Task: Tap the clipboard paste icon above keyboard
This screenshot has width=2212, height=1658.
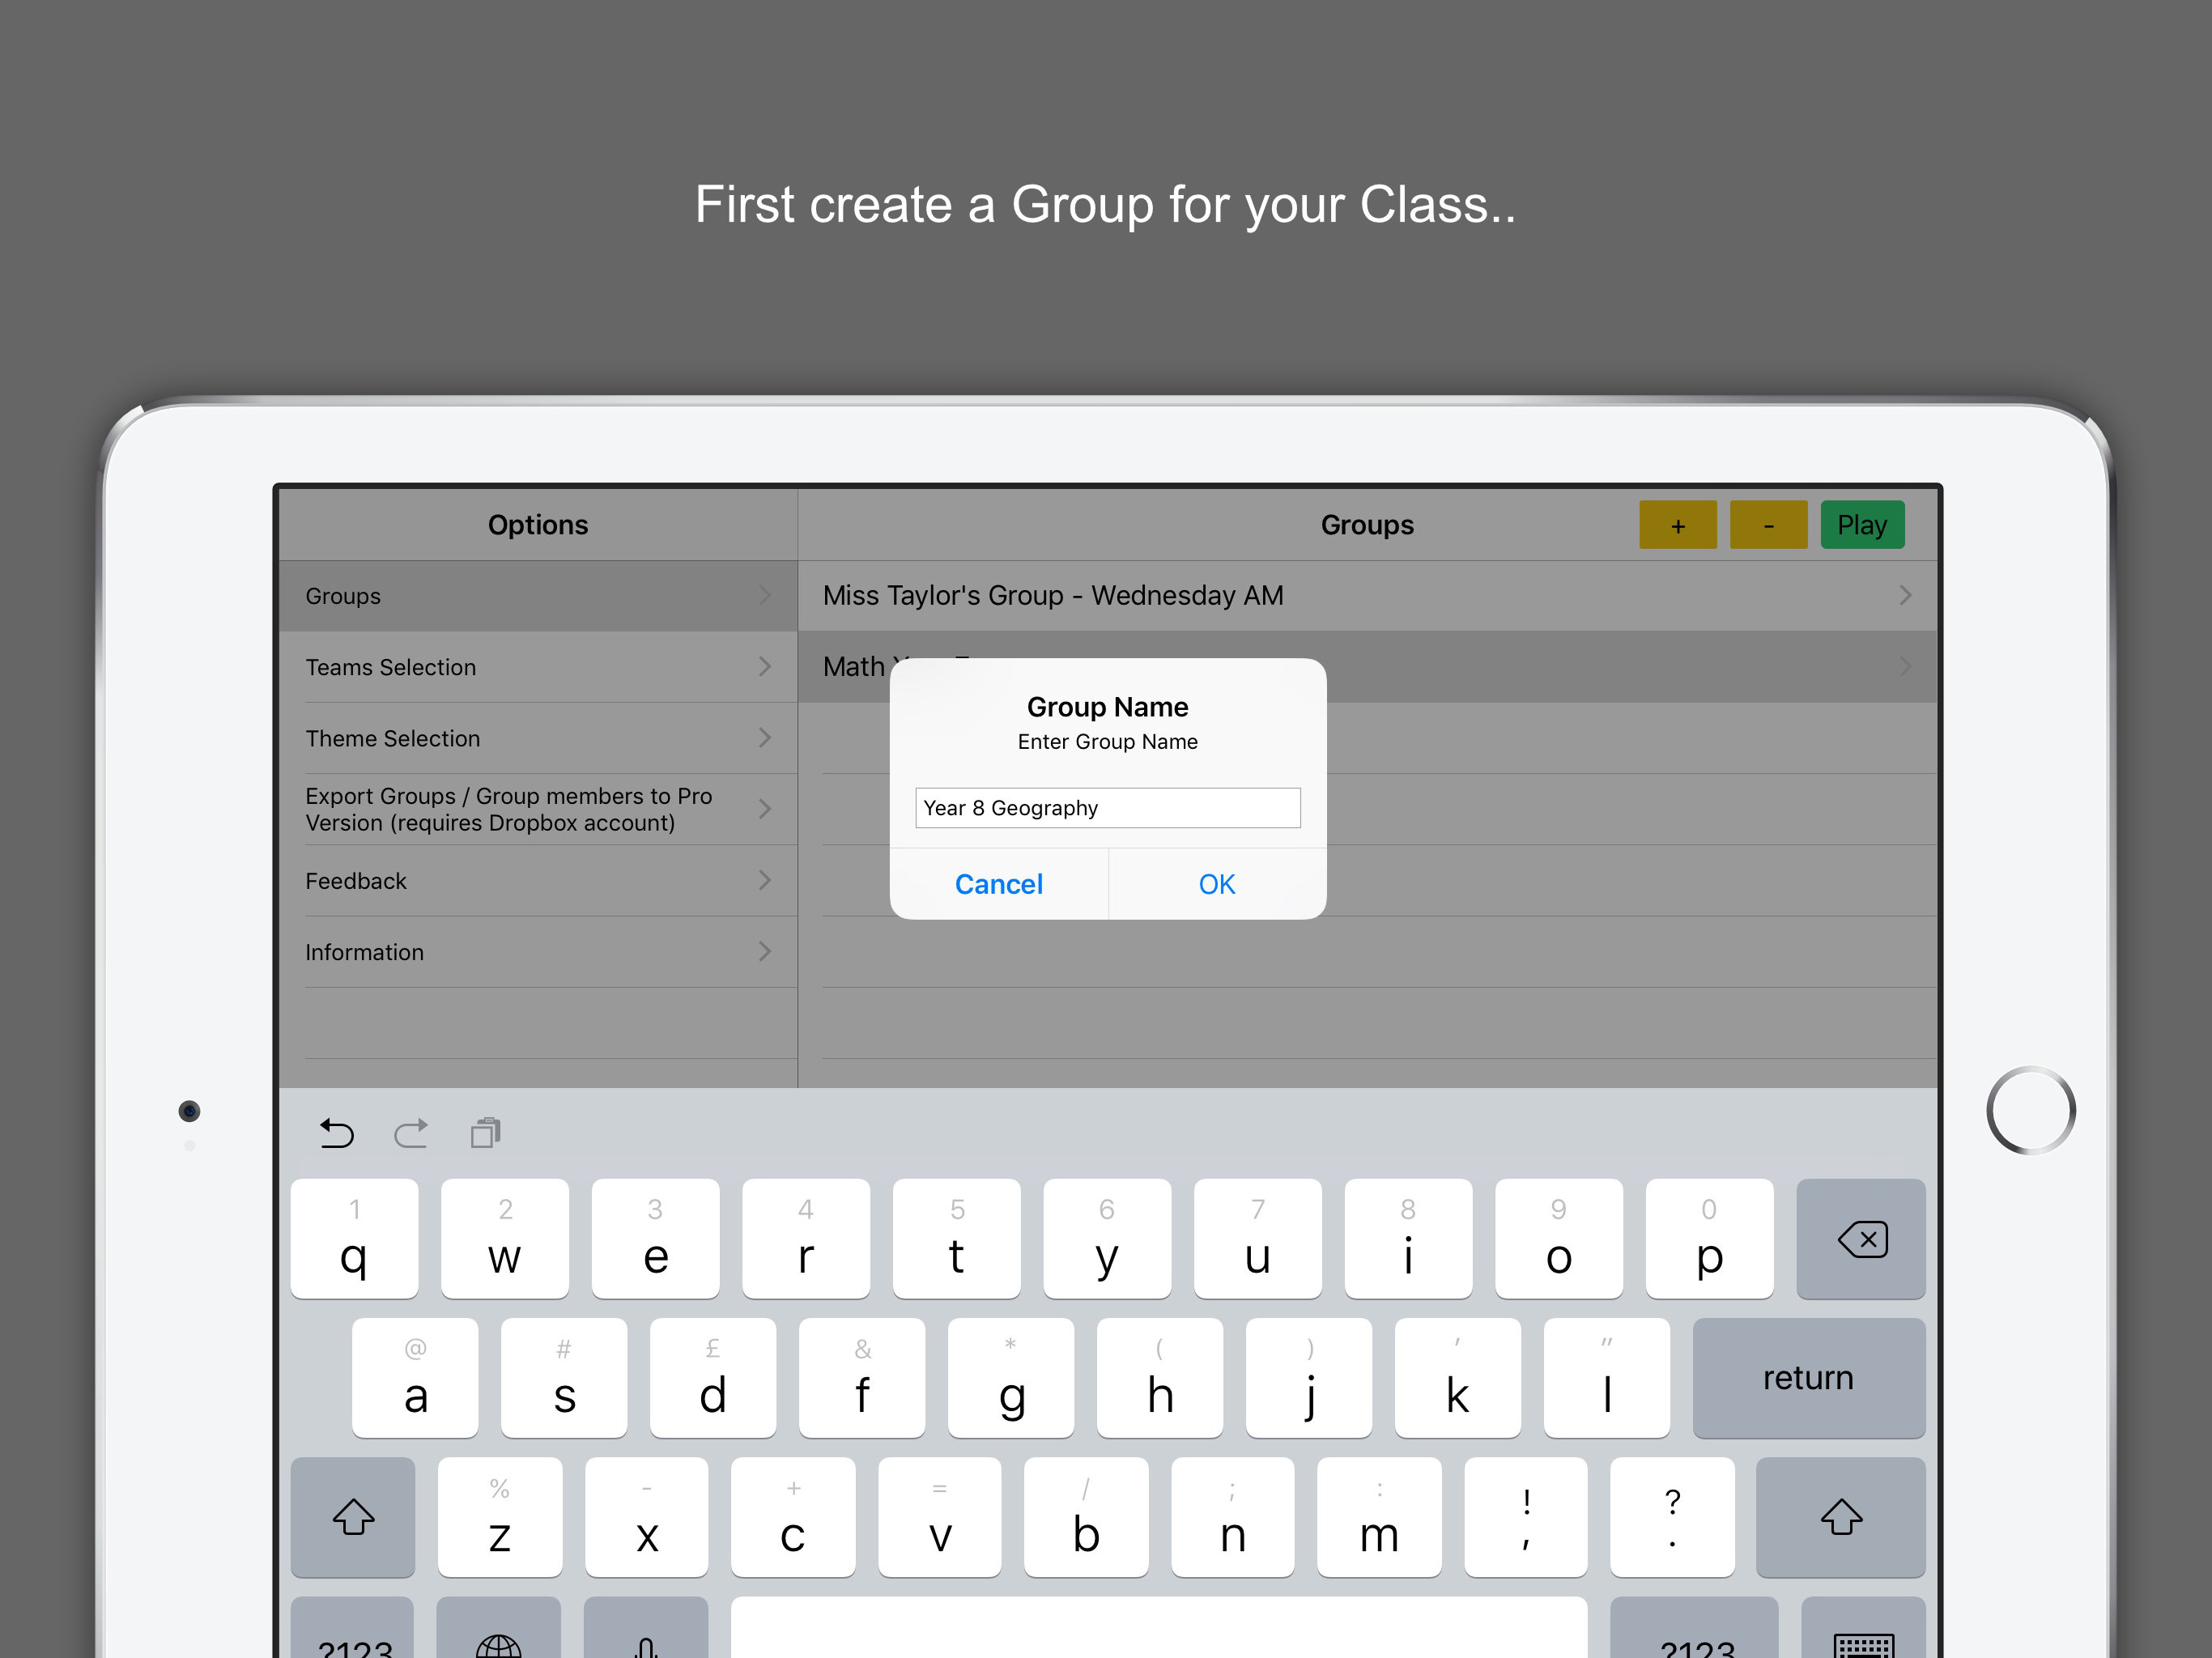Action: pyautogui.click(x=486, y=1133)
